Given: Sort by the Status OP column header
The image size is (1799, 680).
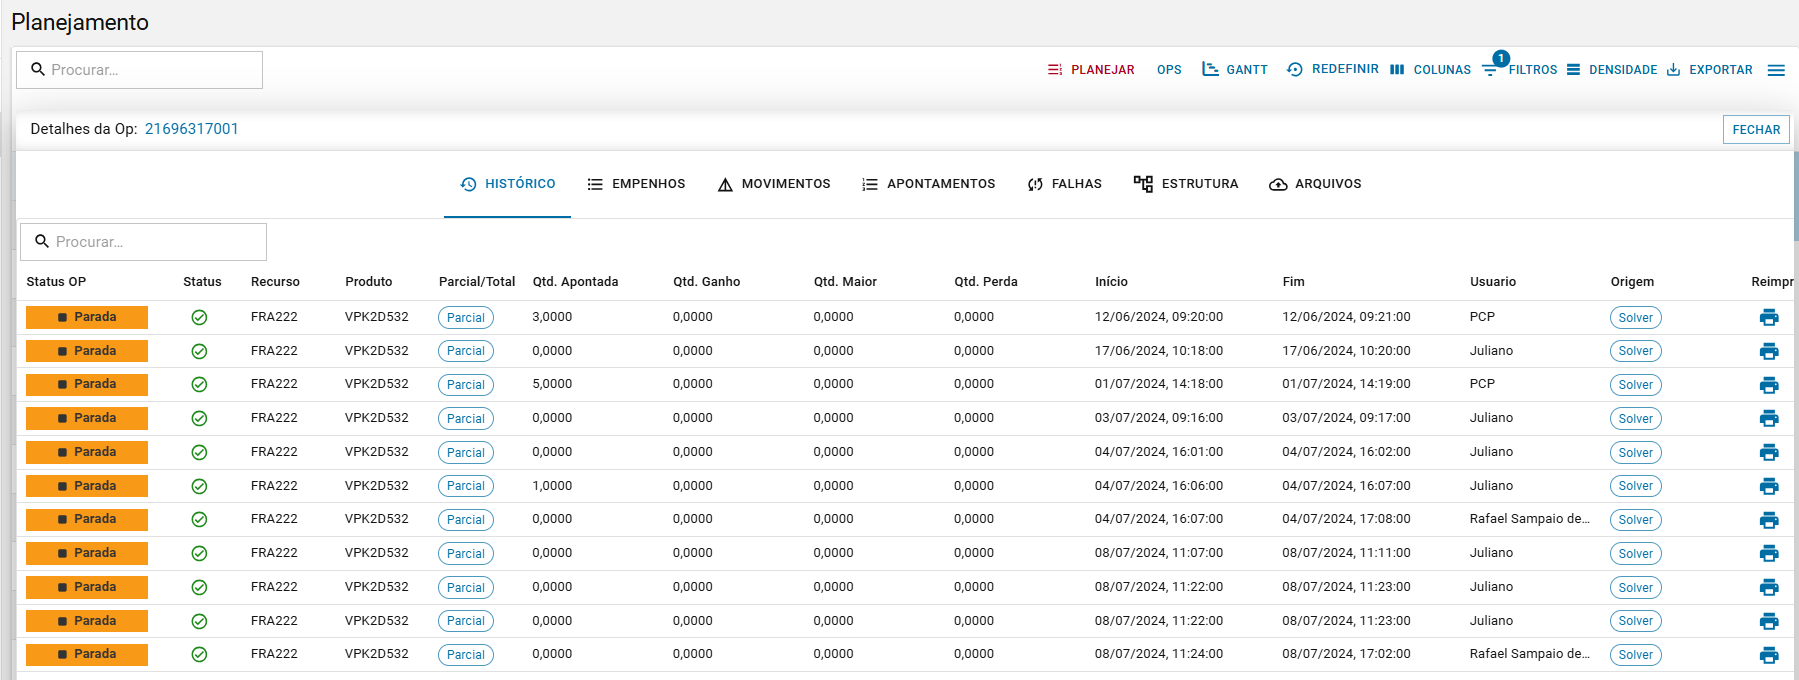Looking at the screenshot, I should (56, 282).
